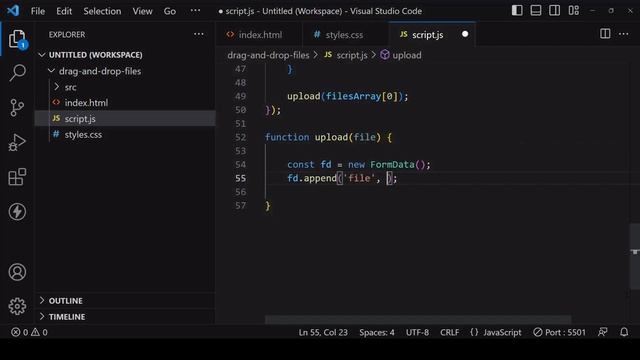640x360 pixels.
Task: Open editor More Actions ellipsis
Action: pyautogui.click(x=624, y=34)
